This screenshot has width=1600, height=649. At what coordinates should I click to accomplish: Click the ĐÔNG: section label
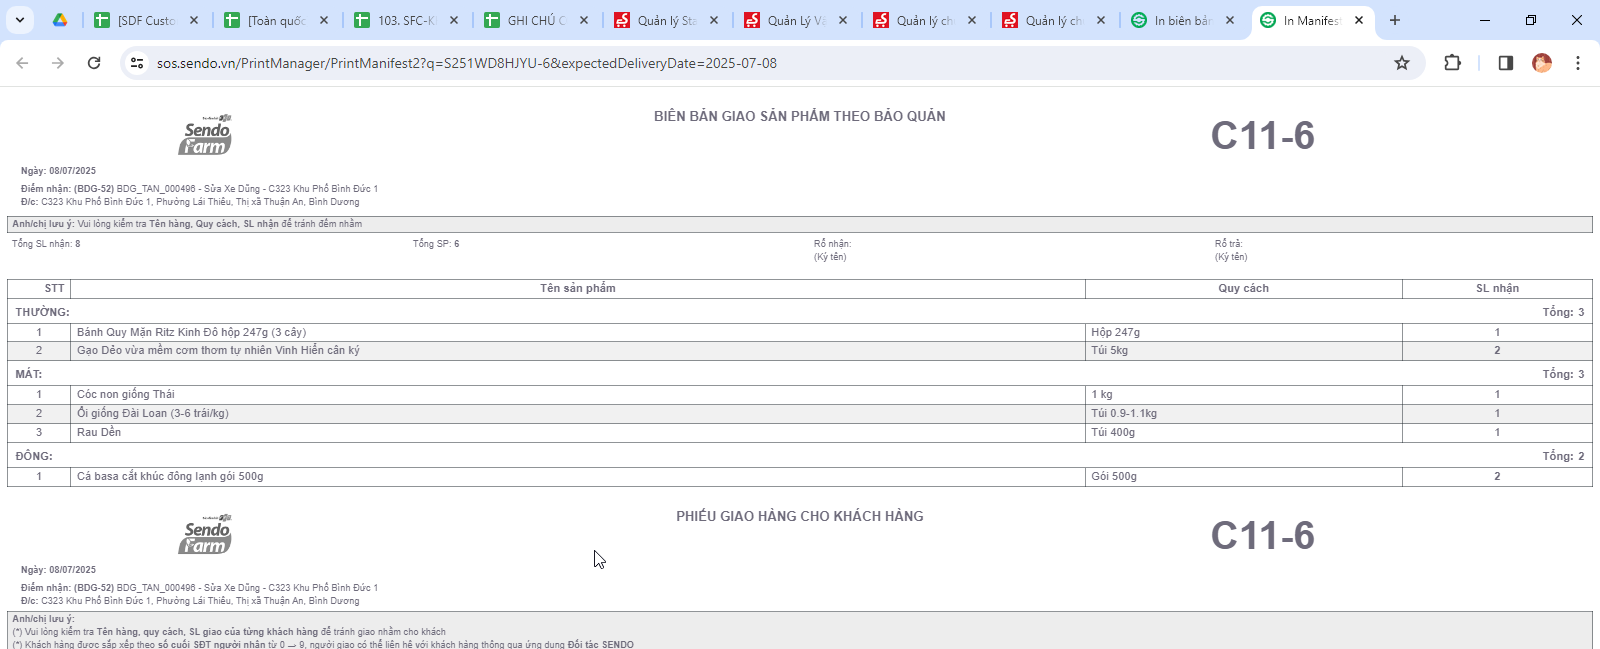coord(33,456)
